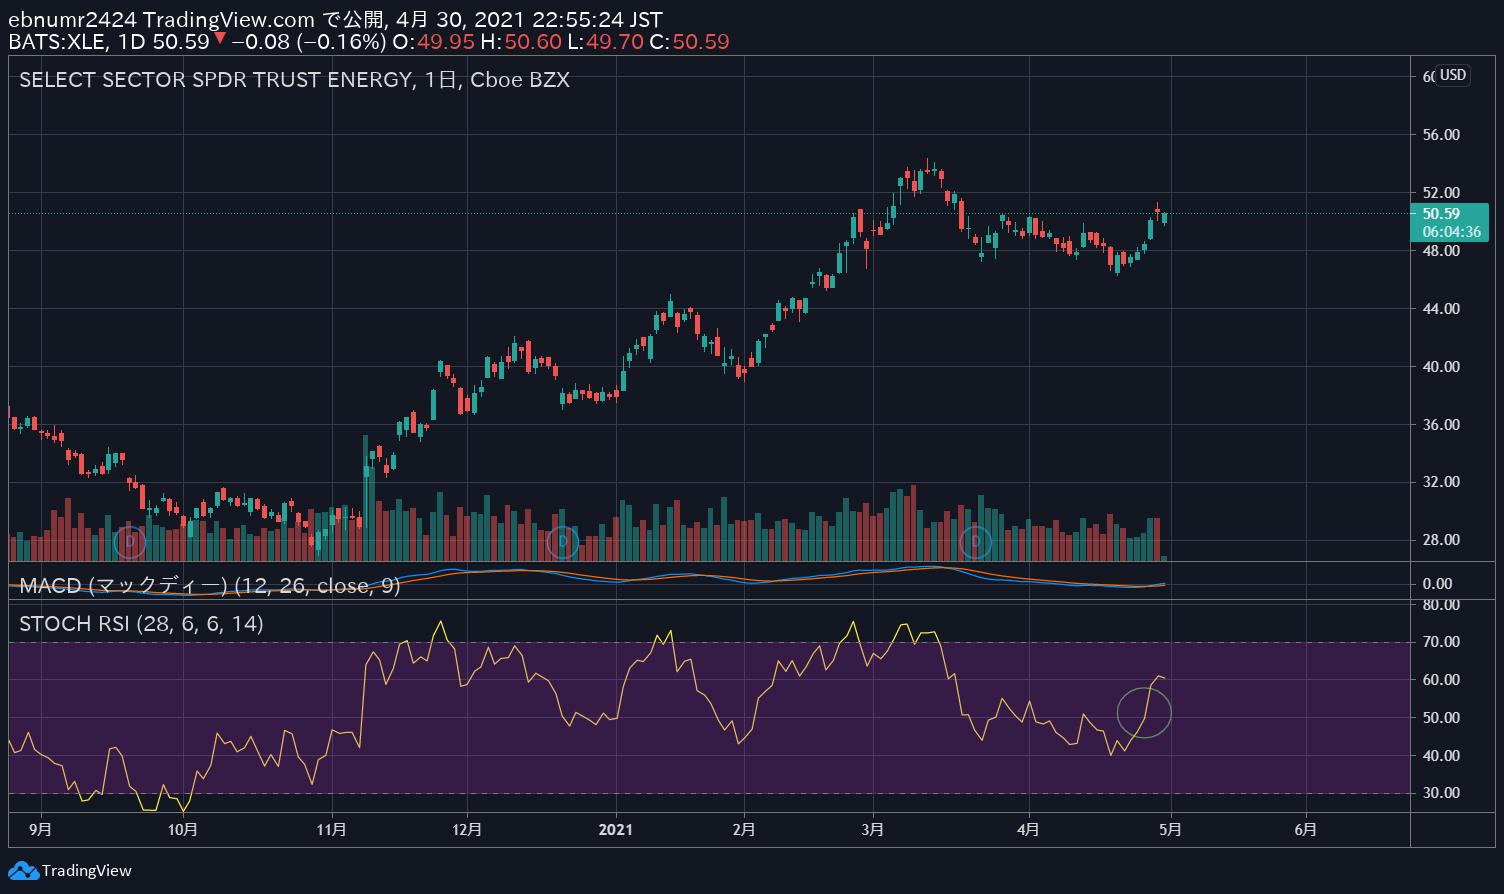
Task: Click the ebnumr2424 author name
Action: click(x=73, y=20)
